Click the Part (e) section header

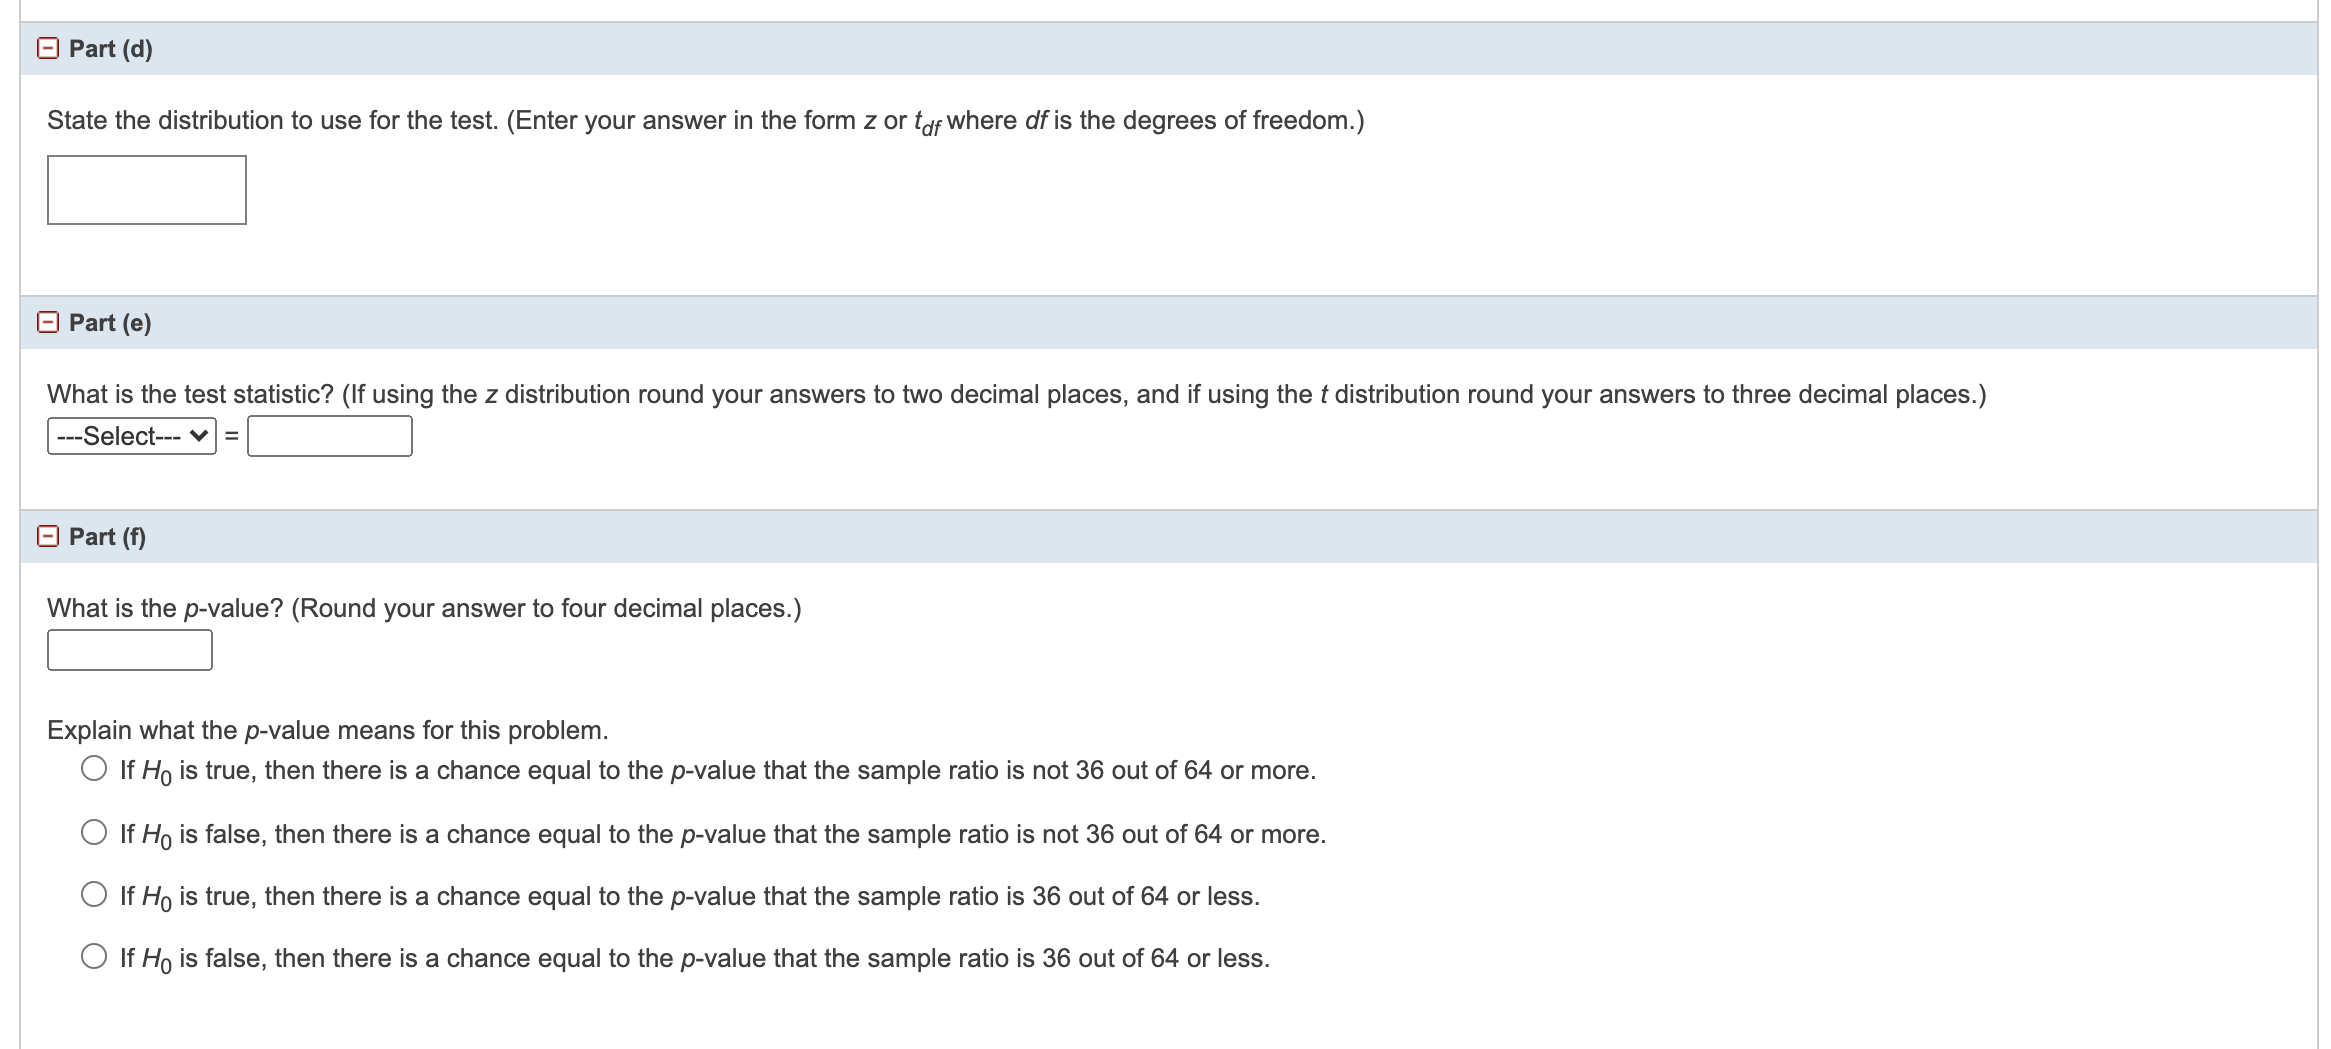pos(109,322)
